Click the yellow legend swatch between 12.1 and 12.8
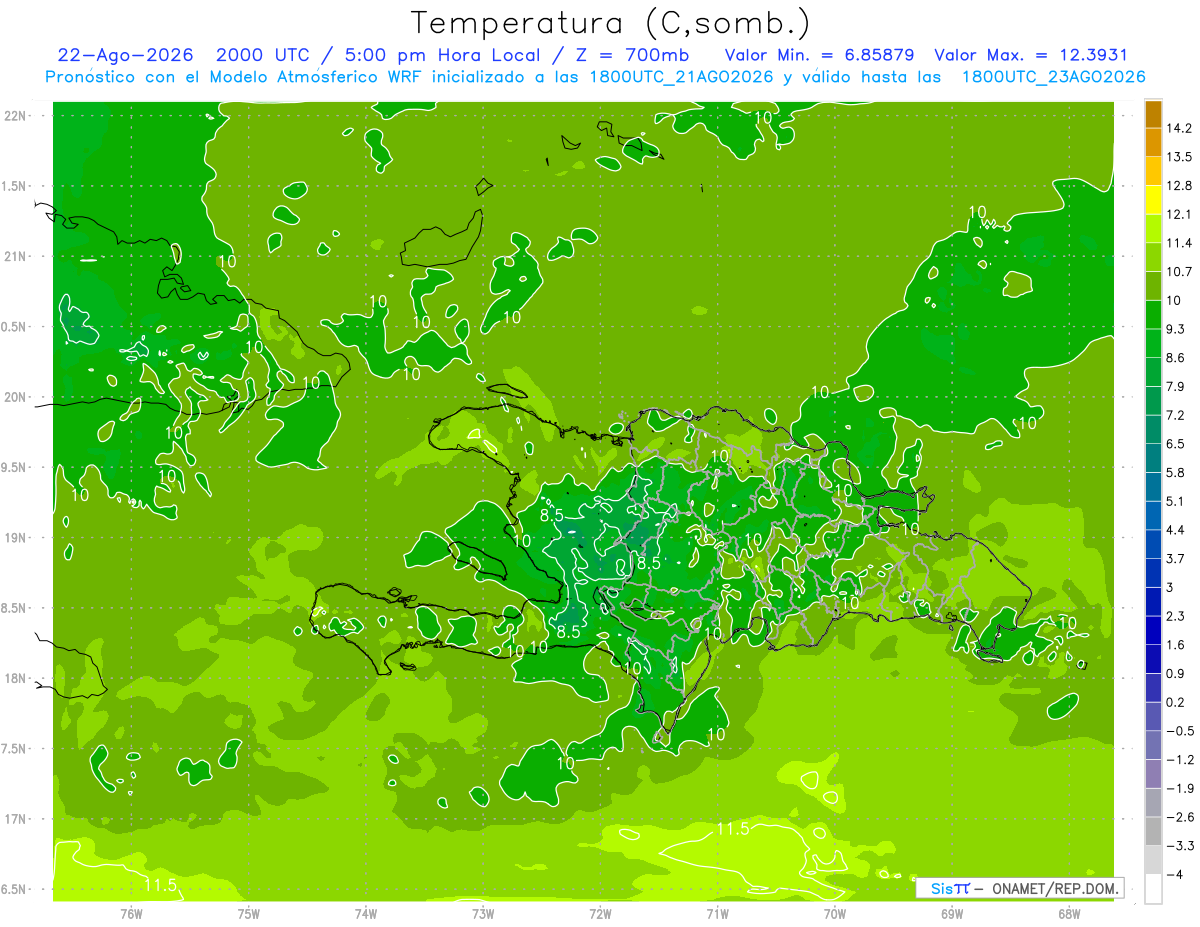 coord(1153,201)
